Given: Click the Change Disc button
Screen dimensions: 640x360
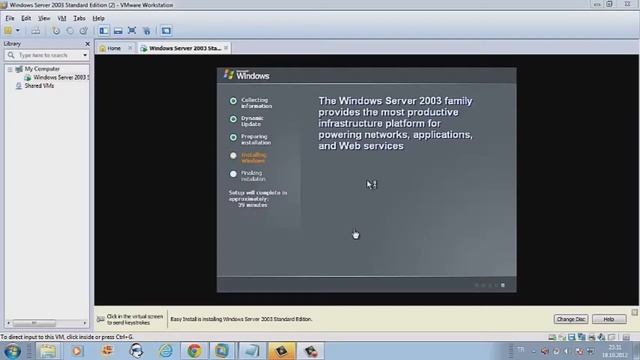Looking at the screenshot, I should 571,319.
